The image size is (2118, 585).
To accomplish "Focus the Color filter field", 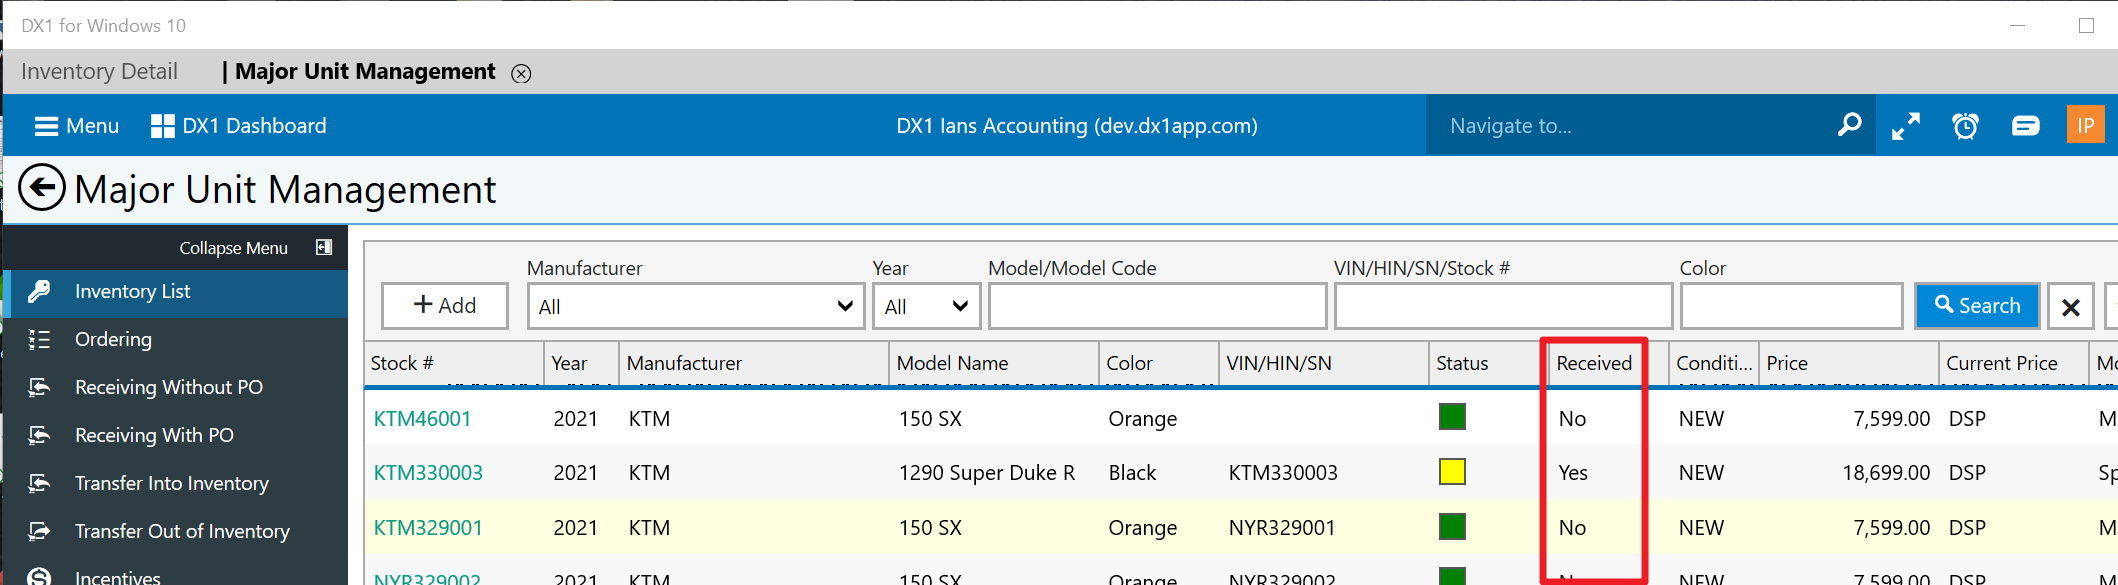I will [x=1791, y=306].
